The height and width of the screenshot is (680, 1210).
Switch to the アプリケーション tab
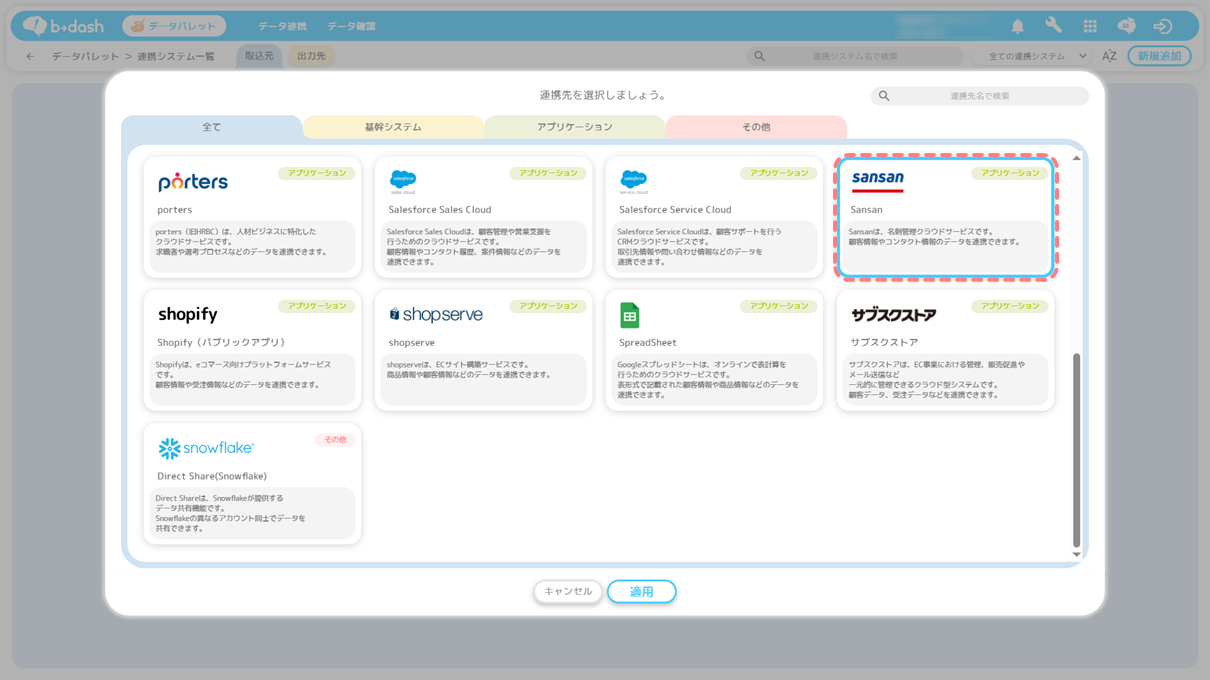click(575, 127)
